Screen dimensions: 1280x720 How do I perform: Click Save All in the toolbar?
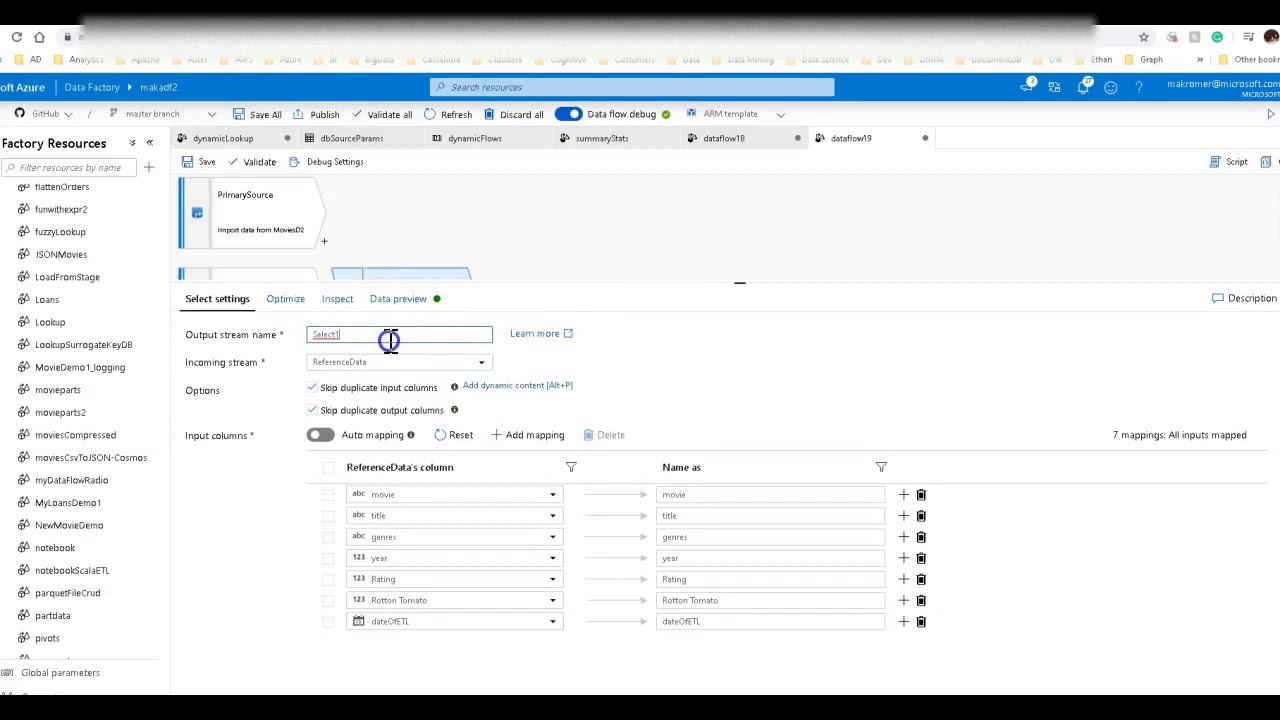tap(258, 114)
